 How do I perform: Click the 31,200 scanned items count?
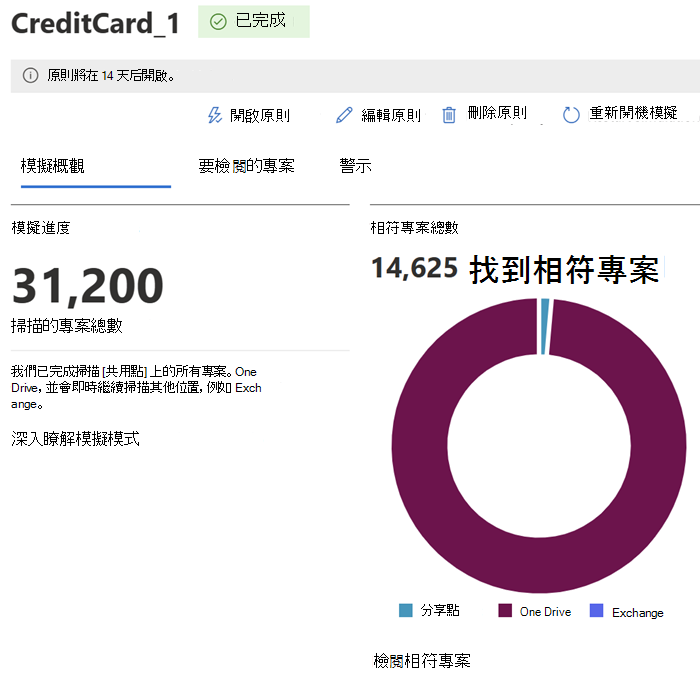pos(88,286)
